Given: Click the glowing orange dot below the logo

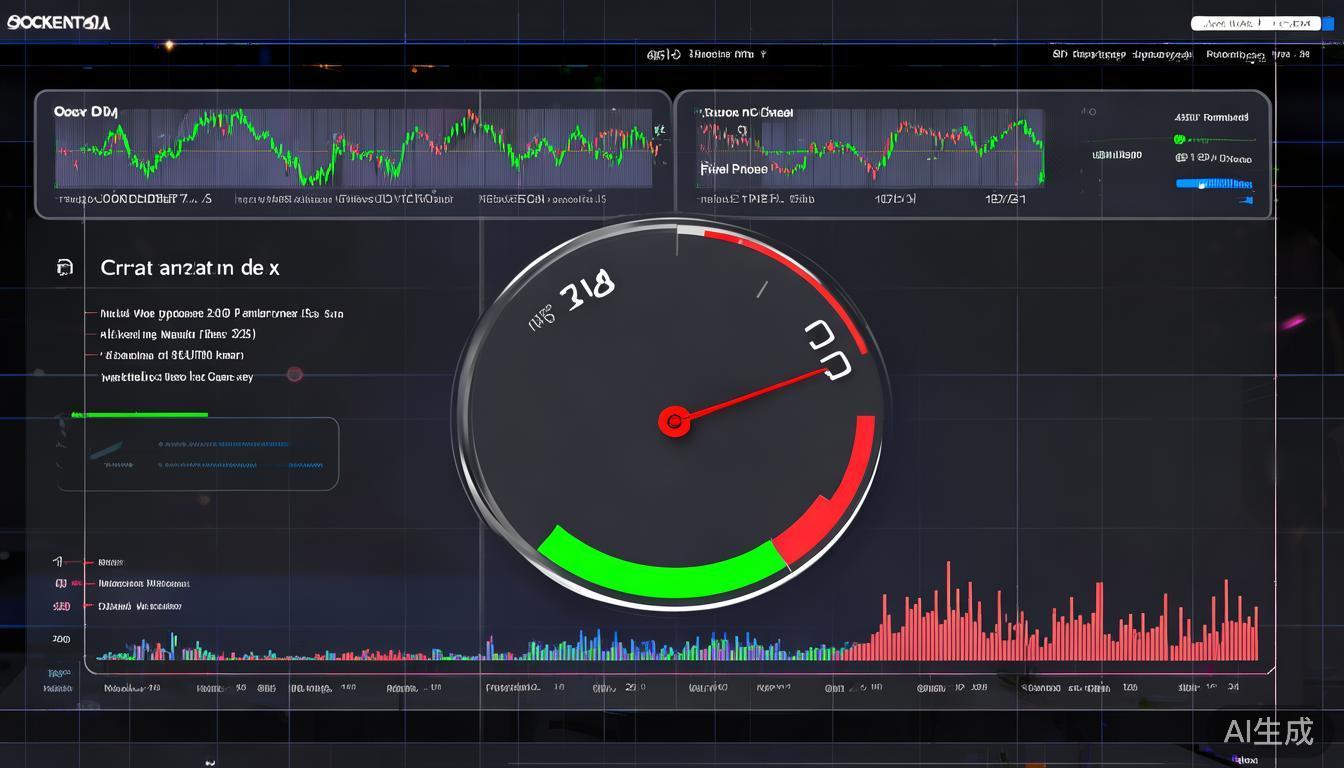Looking at the screenshot, I should [x=168, y=45].
